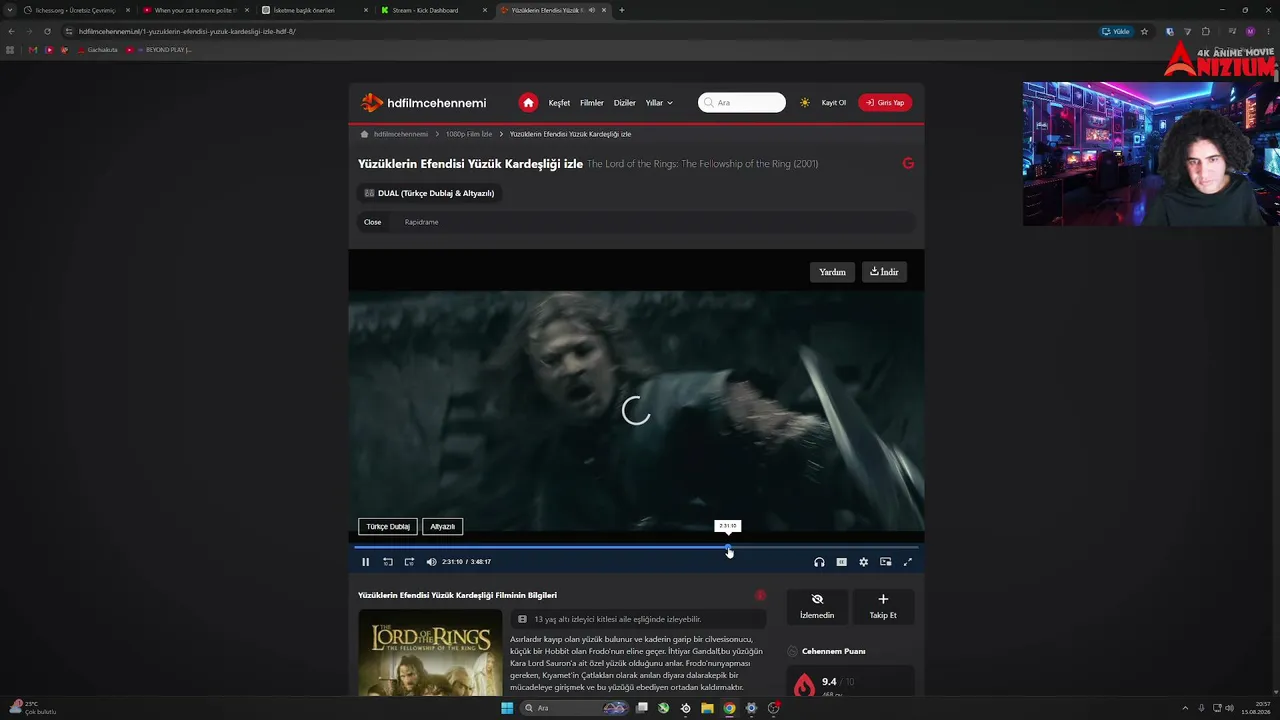Click the video seek bar handle

(728, 547)
